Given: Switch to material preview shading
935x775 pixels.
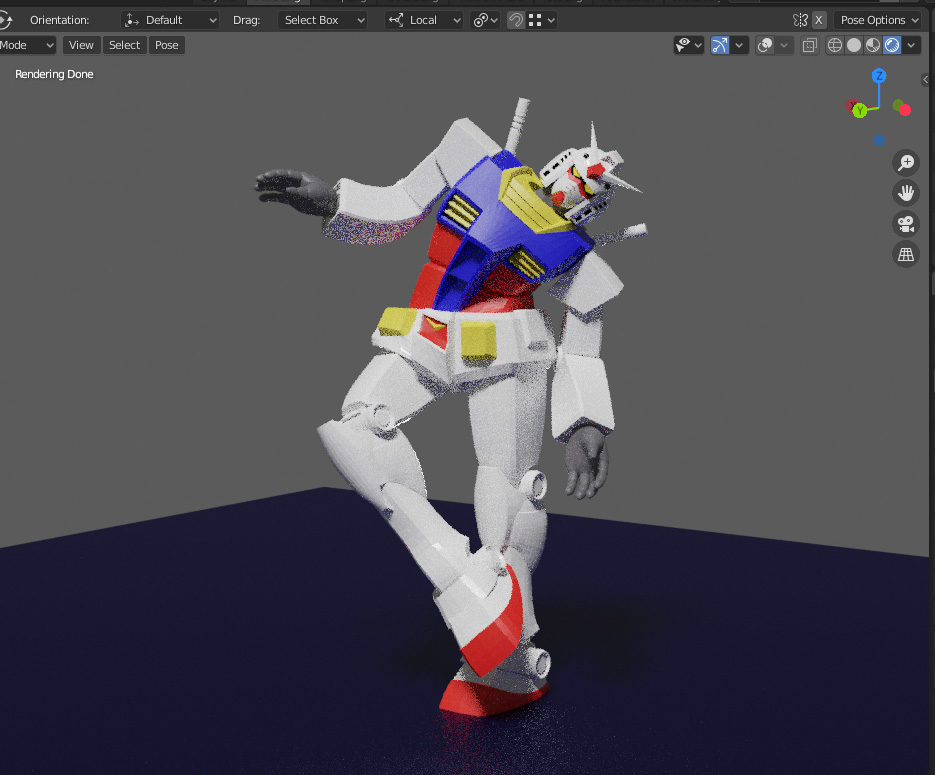Looking at the screenshot, I should coord(872,45).
